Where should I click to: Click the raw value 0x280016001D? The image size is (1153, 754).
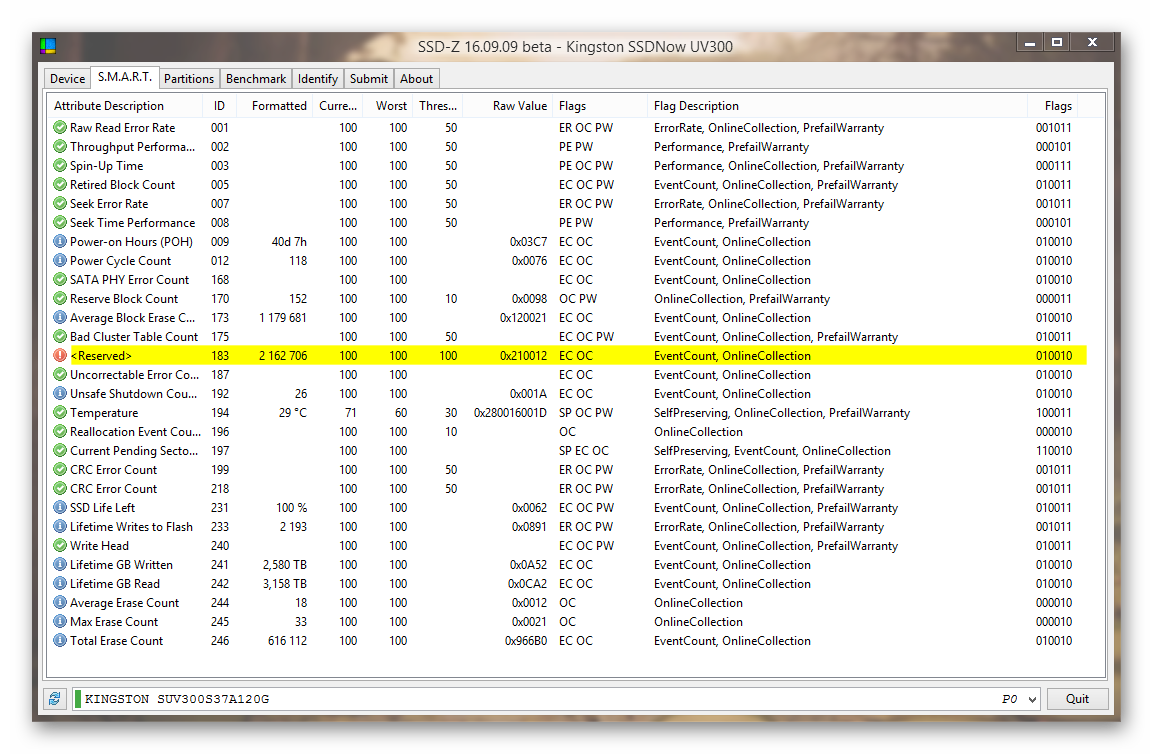[x=510, y=413]
